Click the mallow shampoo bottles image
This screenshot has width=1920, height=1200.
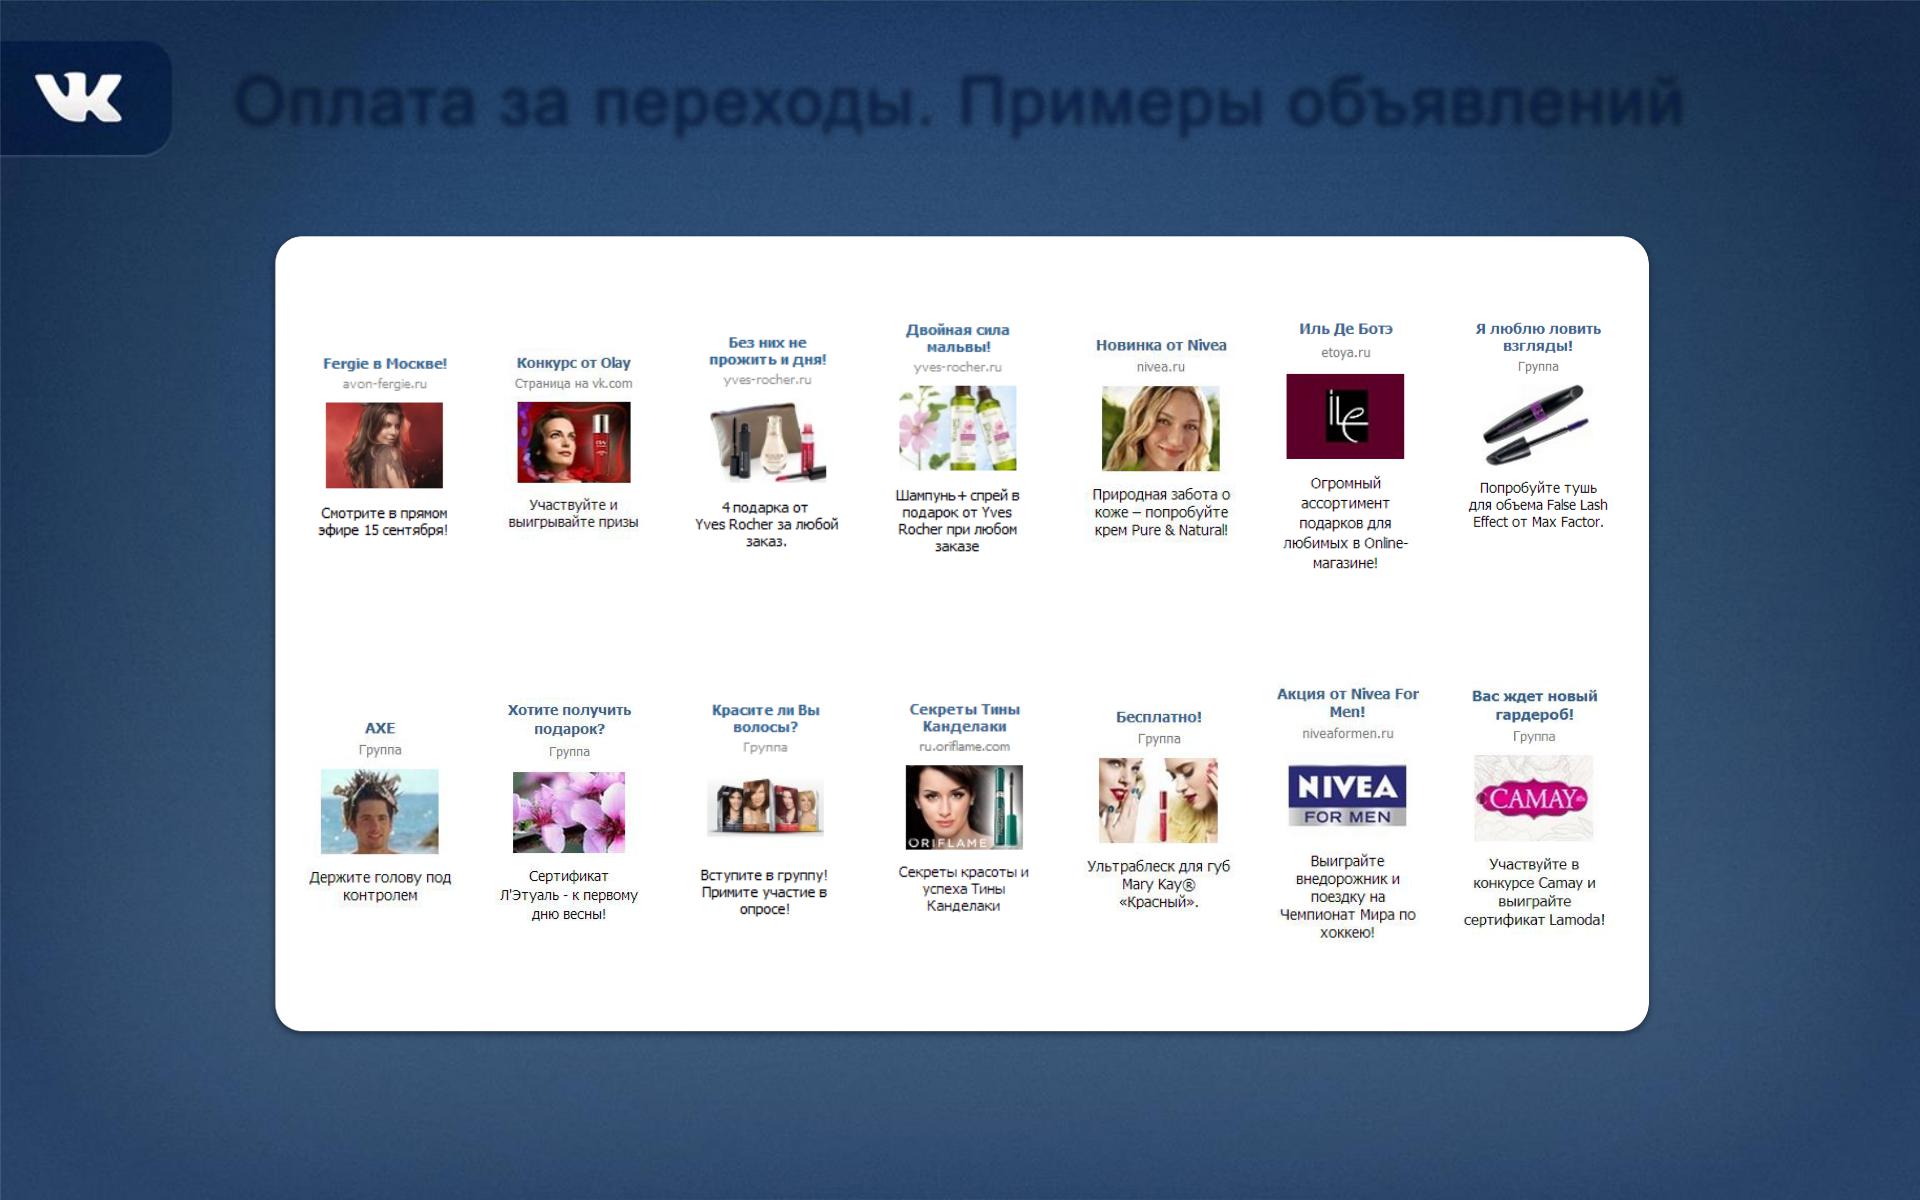(x=957, y=428)
